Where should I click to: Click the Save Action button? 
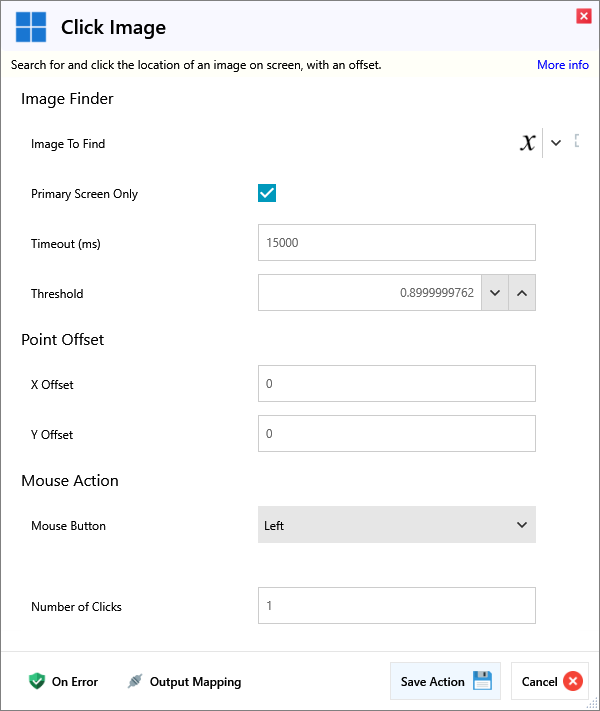point(433,682)
